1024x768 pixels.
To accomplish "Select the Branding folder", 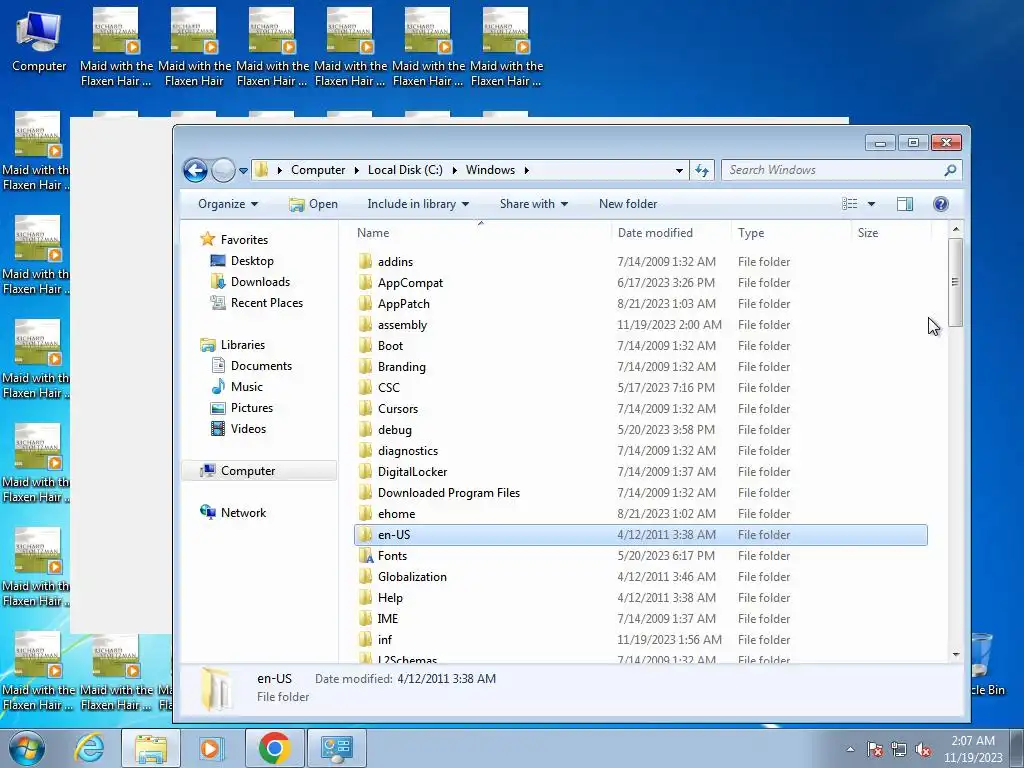I will pos(402,366).
